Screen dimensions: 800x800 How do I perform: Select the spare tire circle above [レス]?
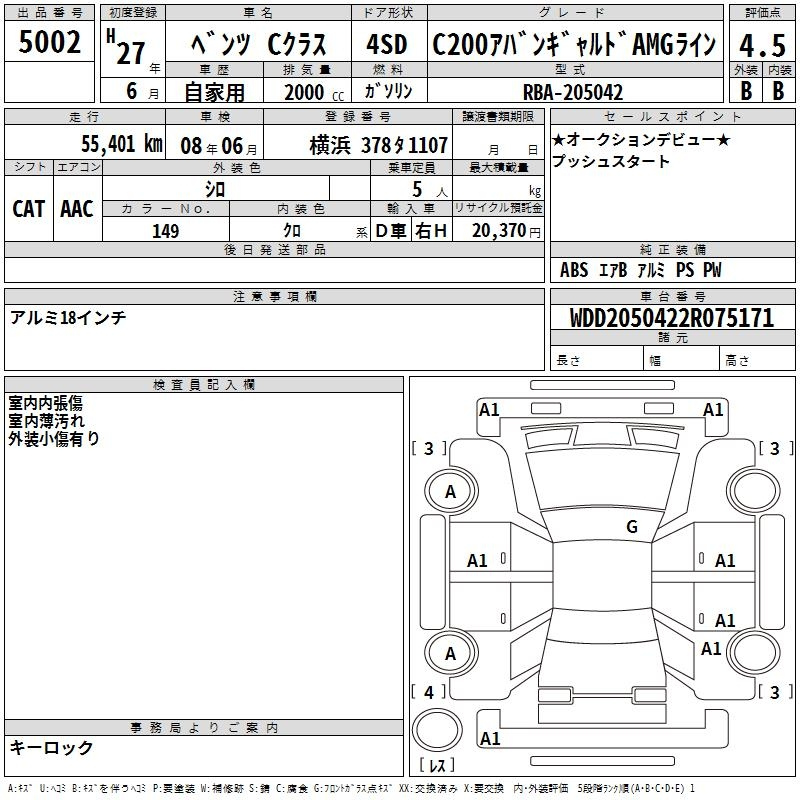click(437, 730)
